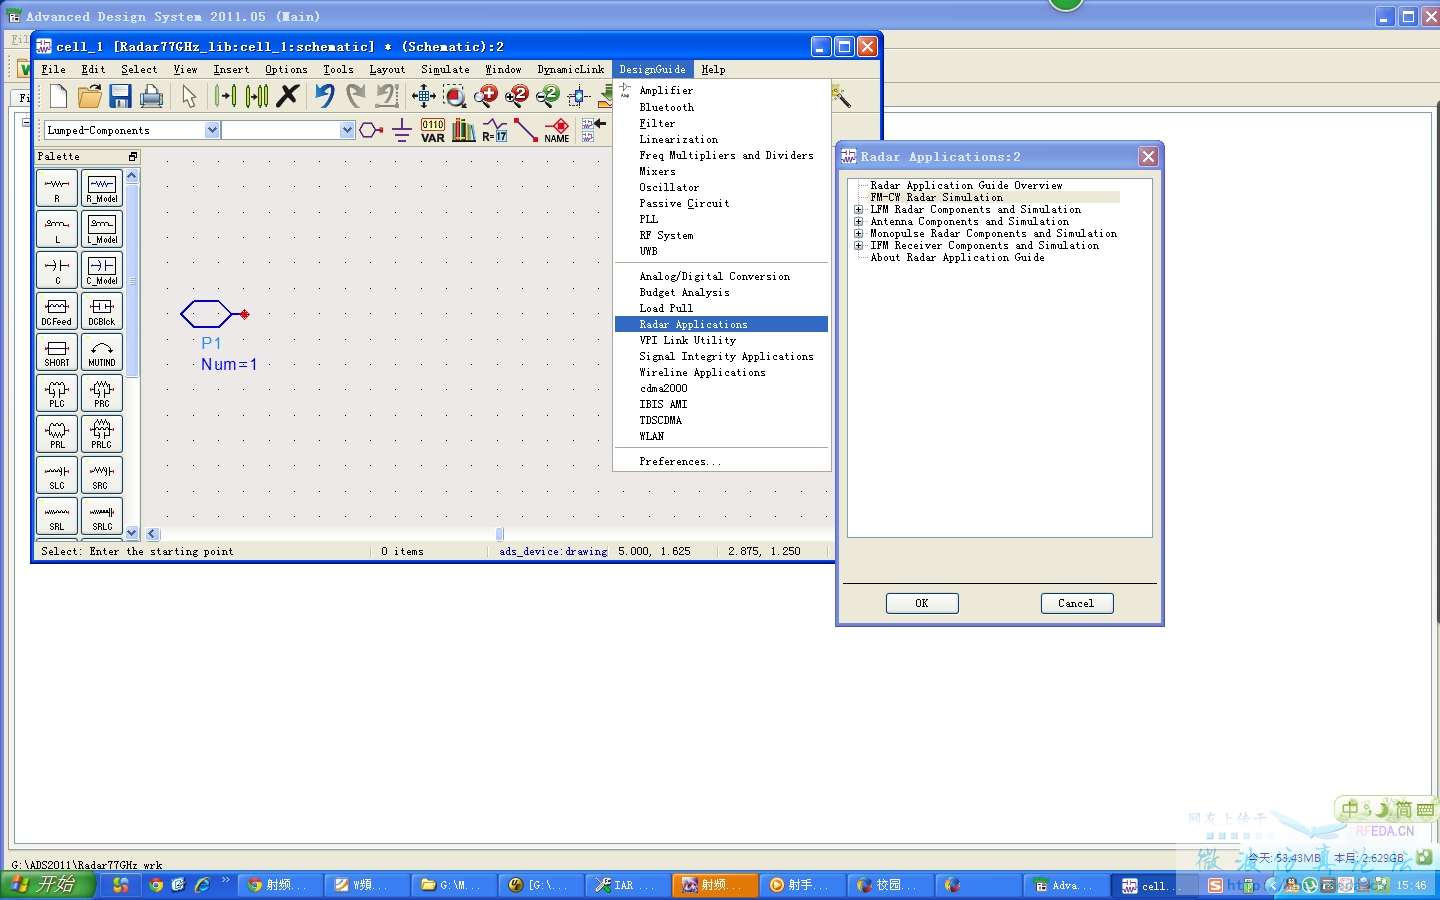The image size is (1440, 900).
Task: Delete selection with the black X icon
Action: pos(288,96)
